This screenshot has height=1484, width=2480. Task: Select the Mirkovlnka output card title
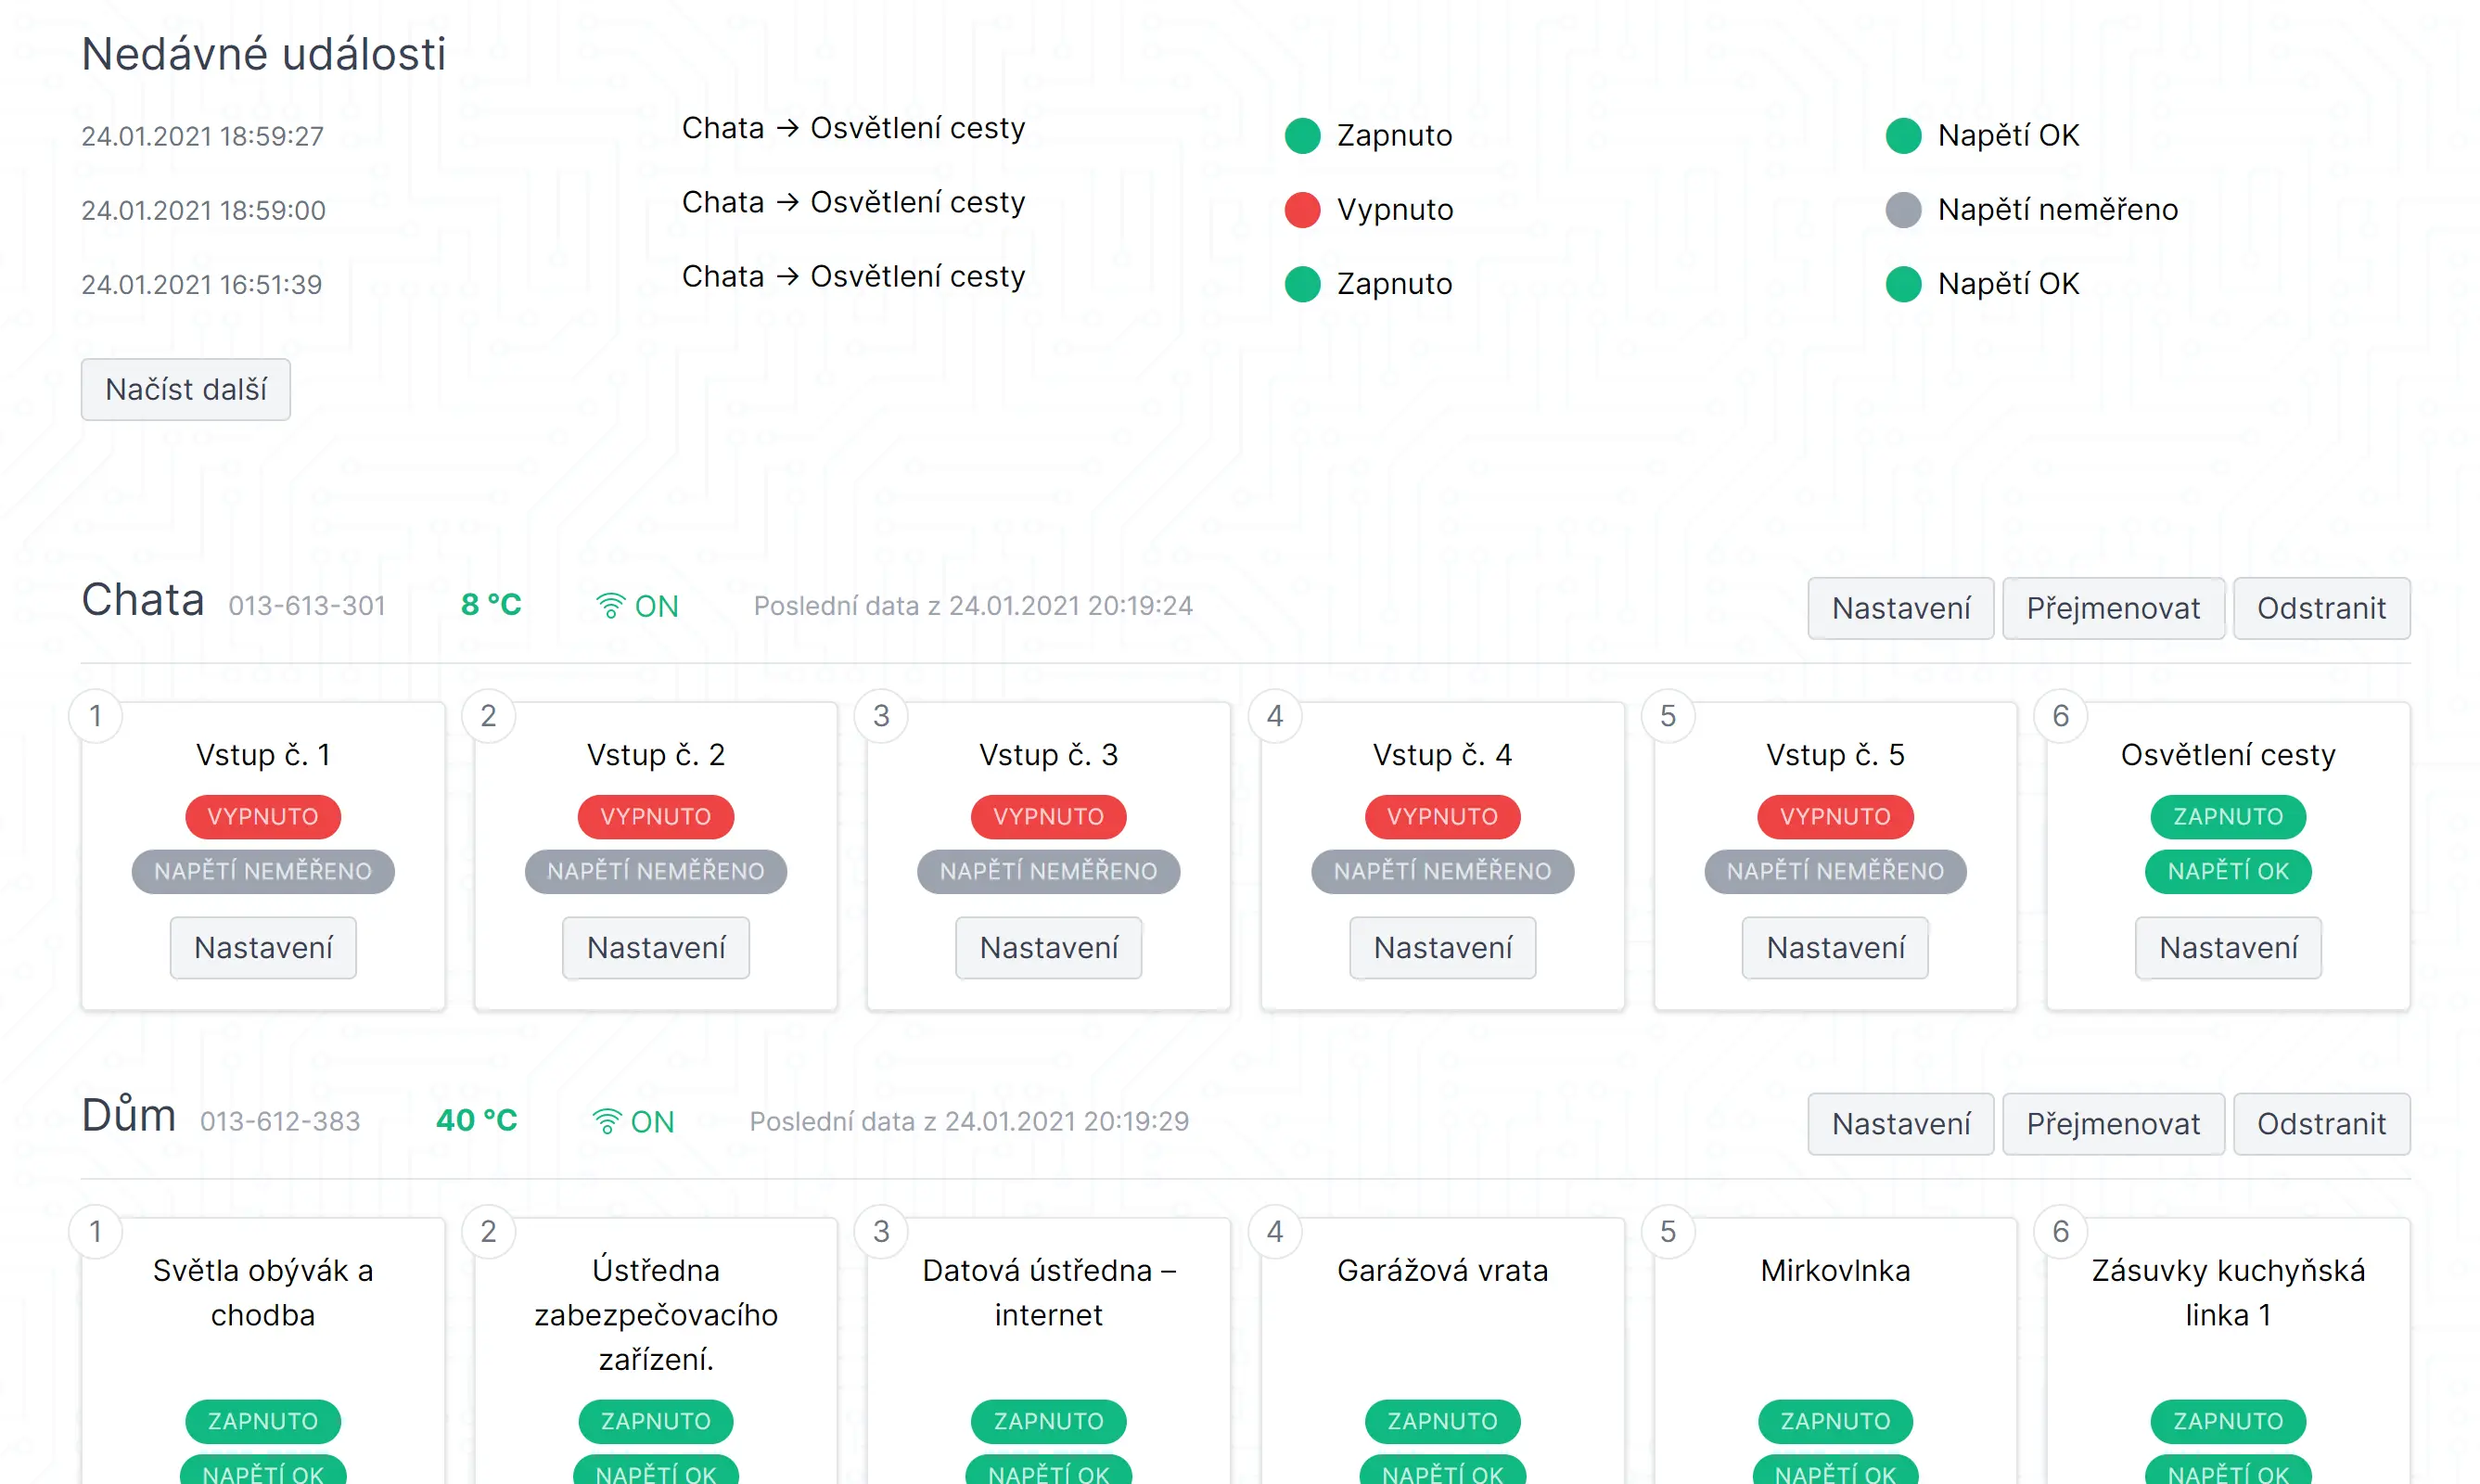click(1835, 1271)
